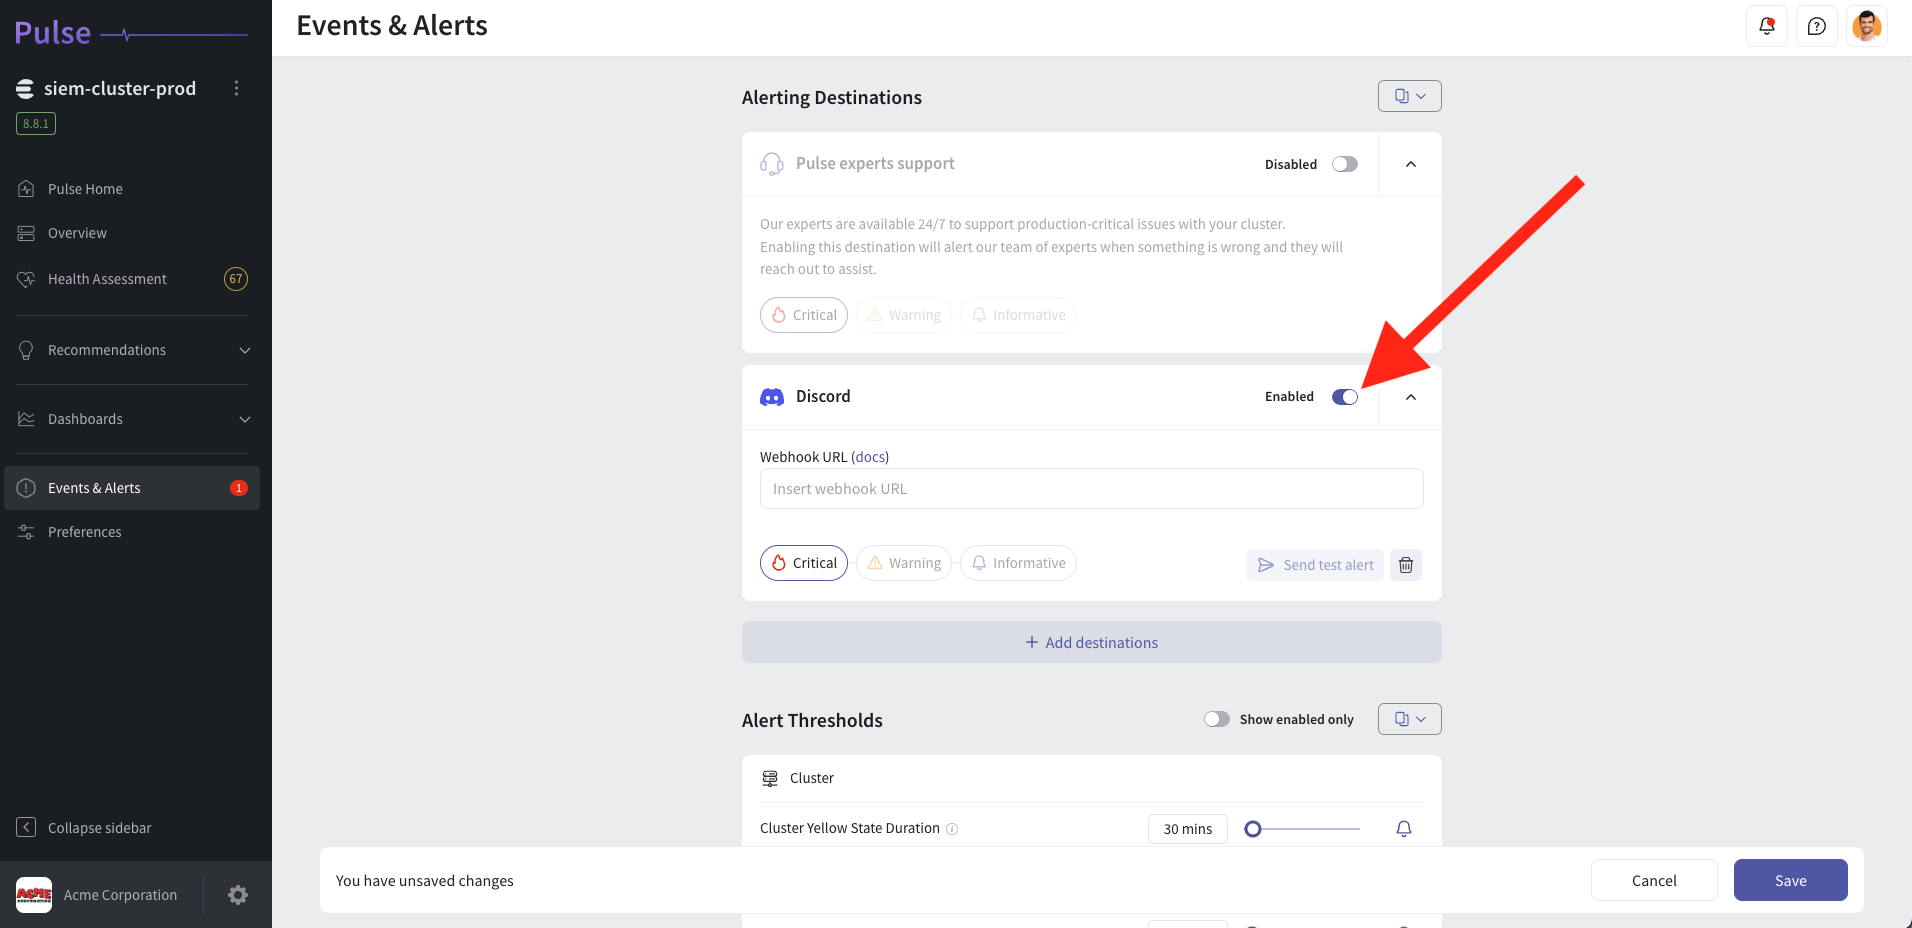This screenshot has height=928, width=1912.
Task: Open settings via the gear icon near Acme Corporation
Action: tap(237, 894)
